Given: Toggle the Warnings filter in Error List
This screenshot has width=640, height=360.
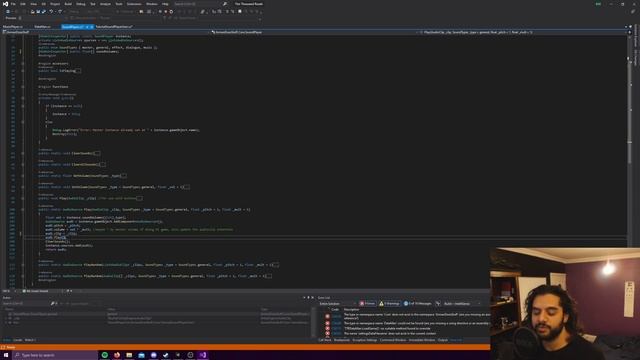Looking at the screenshot, I should (389, 304).
